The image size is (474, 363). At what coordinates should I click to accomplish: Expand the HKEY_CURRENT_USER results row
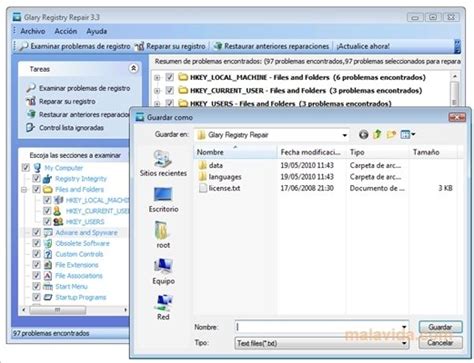[x=157, y=91]
